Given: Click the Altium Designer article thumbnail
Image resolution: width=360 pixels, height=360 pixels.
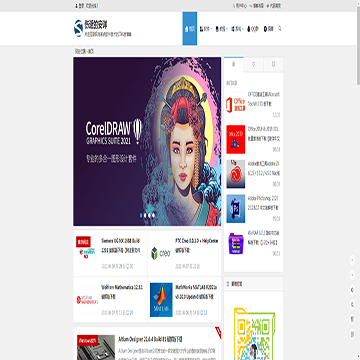Looking at the screenshot, I should [96, 347].
